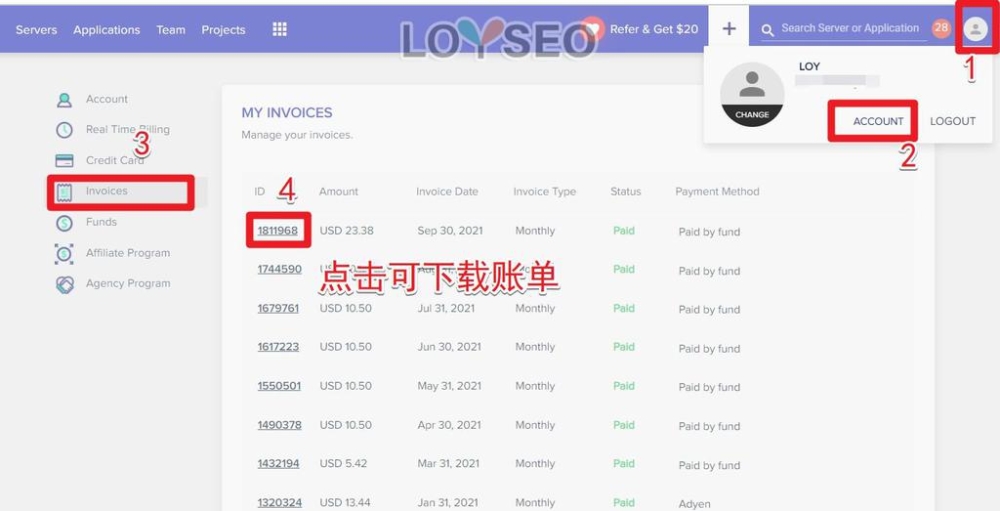Click LOGOUT in profile popup
Screen dimensions: 1000x511
953,121
